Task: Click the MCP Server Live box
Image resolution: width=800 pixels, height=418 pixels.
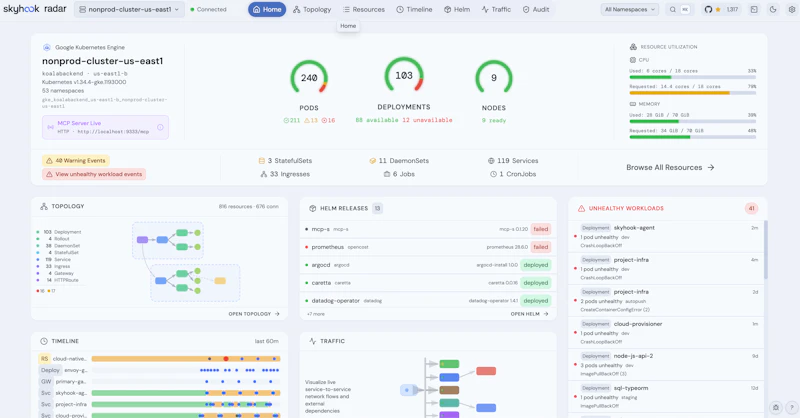Action: click(106, 127)
